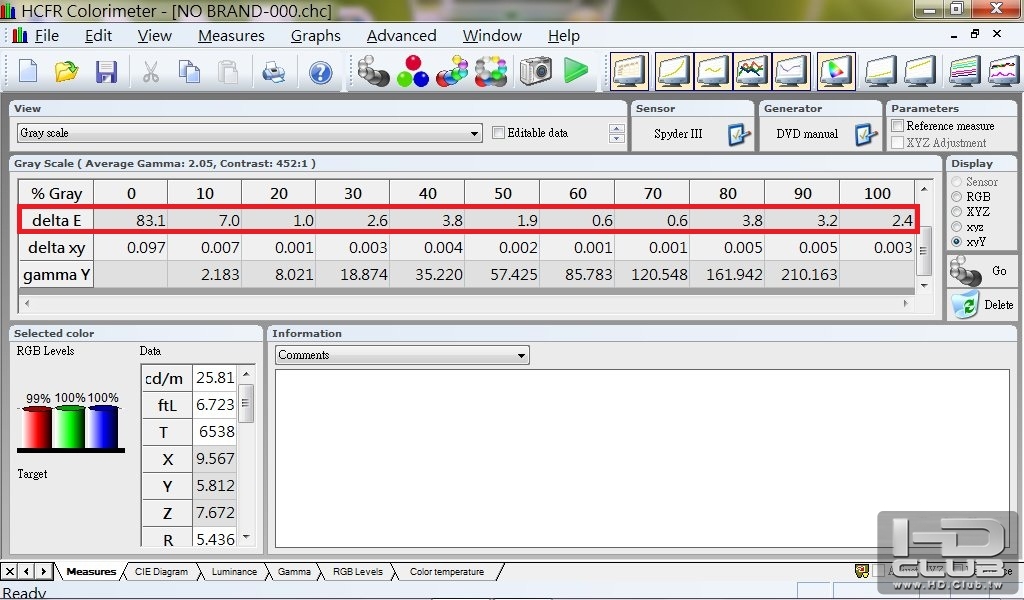Open the Gray scale view dropdown
1024x600 pixels.
(x=249, y=133)
